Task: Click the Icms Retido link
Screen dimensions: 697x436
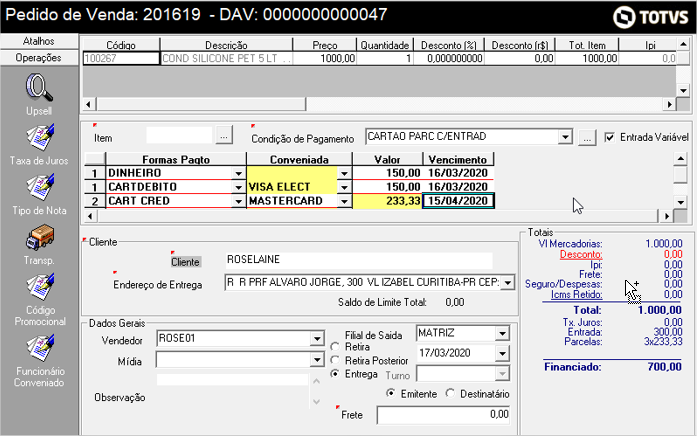Action: point(577,295)
